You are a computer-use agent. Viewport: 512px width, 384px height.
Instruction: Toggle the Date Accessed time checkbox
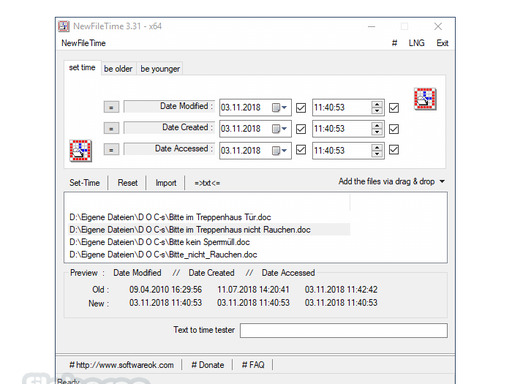(x=394, y=150)
